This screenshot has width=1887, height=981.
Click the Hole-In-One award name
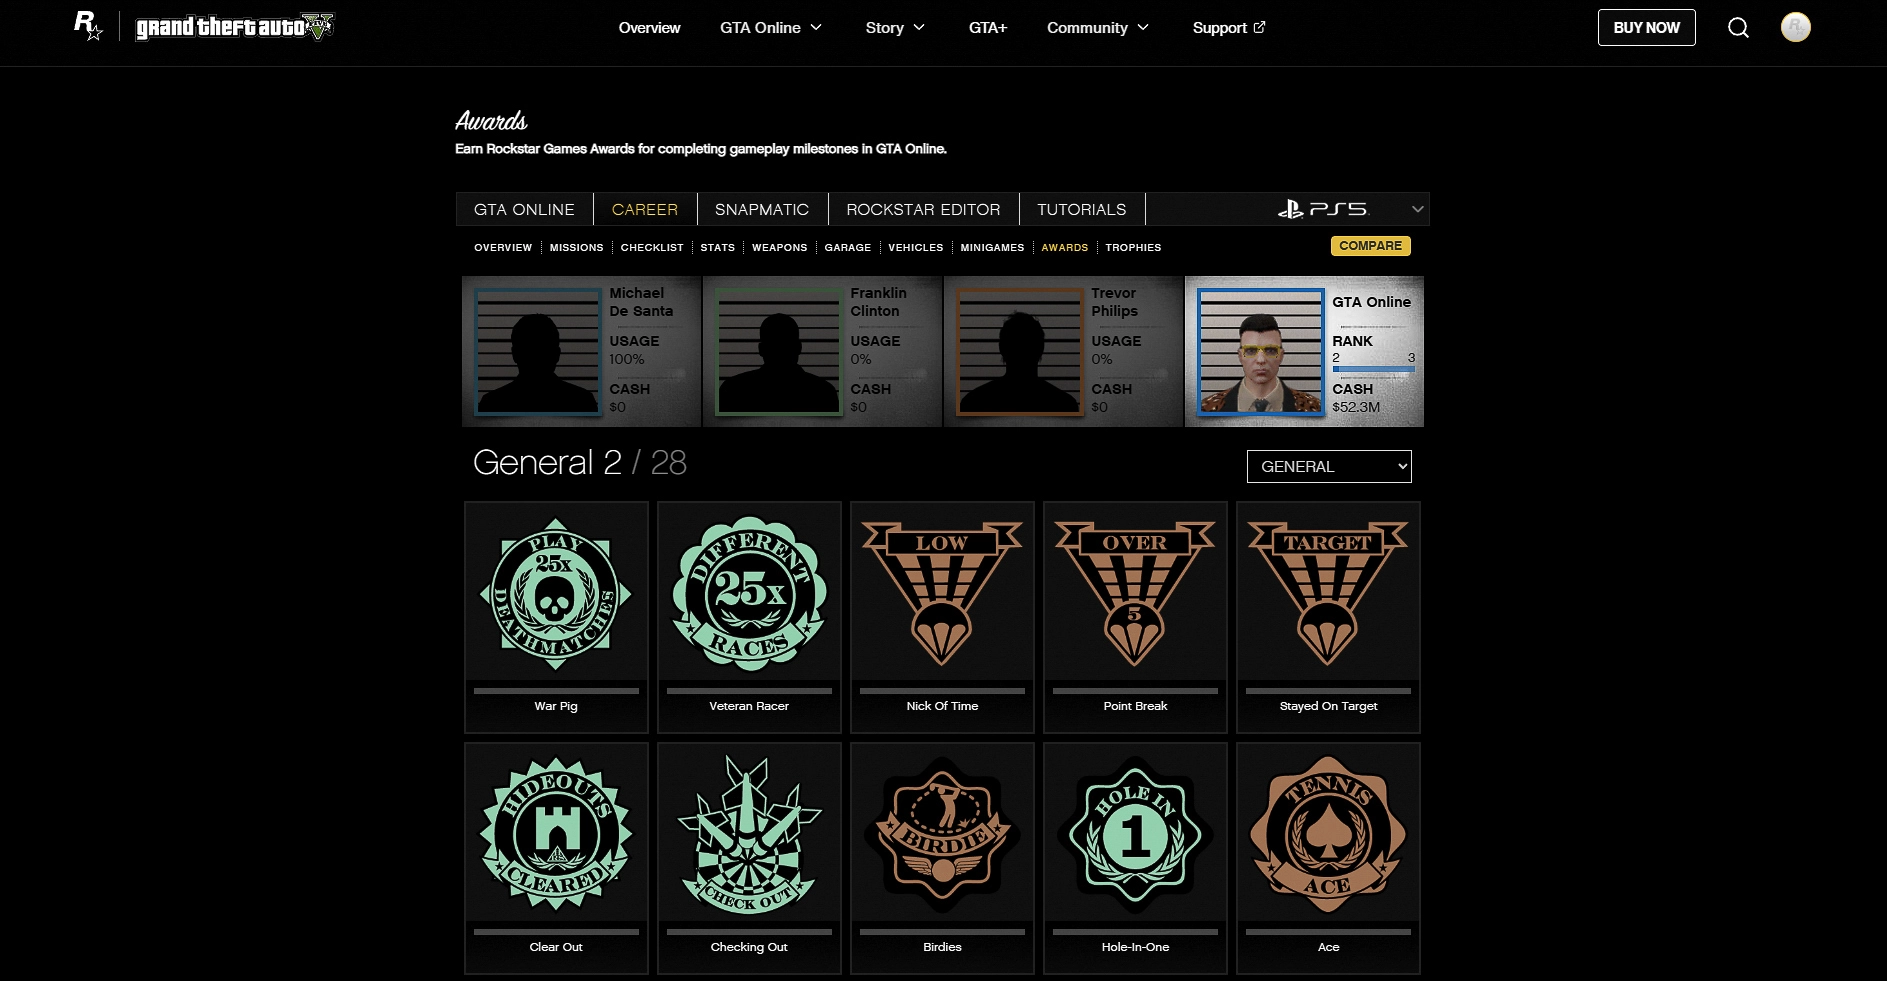tap(1135, 947)
